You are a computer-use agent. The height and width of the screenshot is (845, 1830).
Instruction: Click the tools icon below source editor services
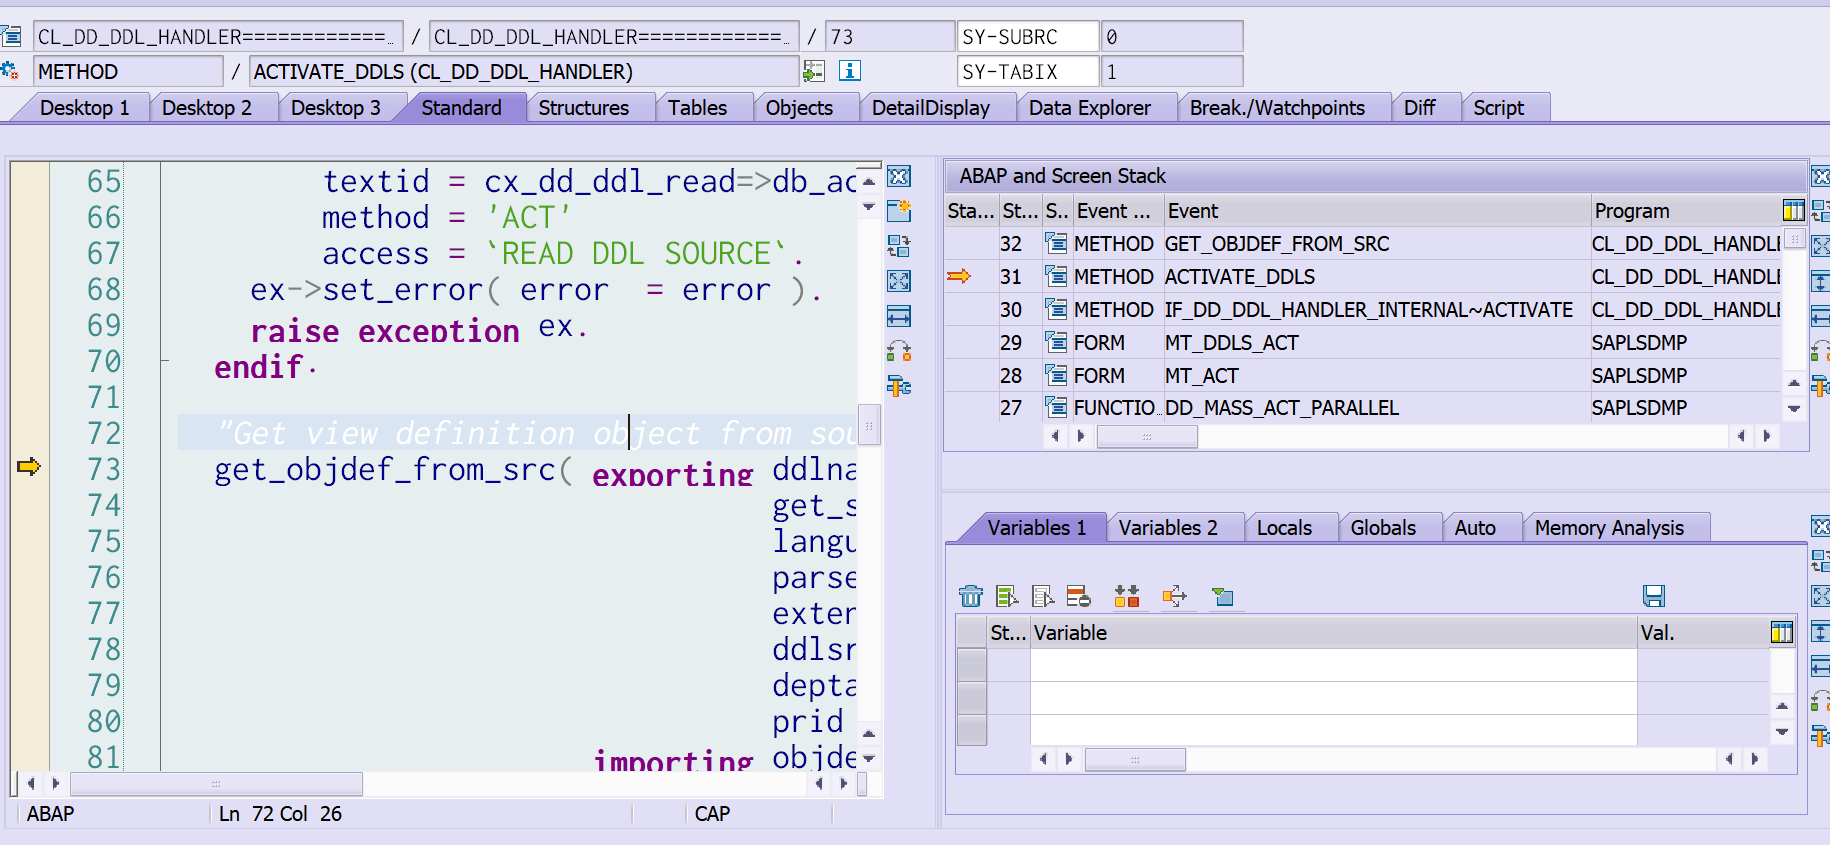(x=899, y=386)
